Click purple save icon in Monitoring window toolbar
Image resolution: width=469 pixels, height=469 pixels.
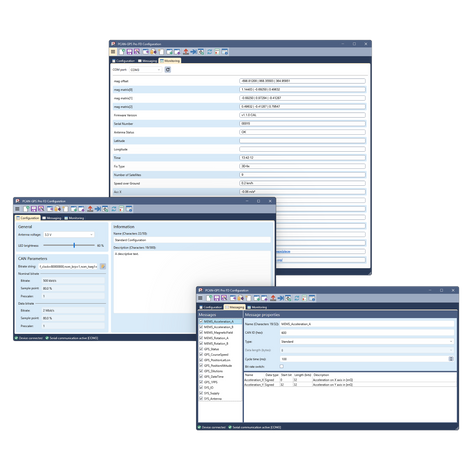(129, 52)
